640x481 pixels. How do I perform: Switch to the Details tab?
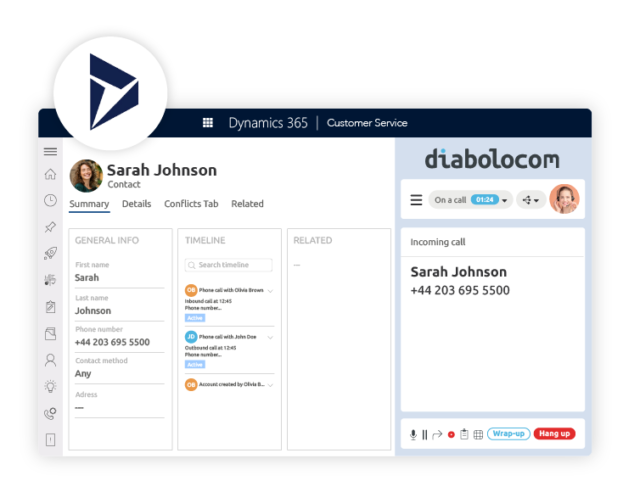pyautogui.click(x=136, y=204)
